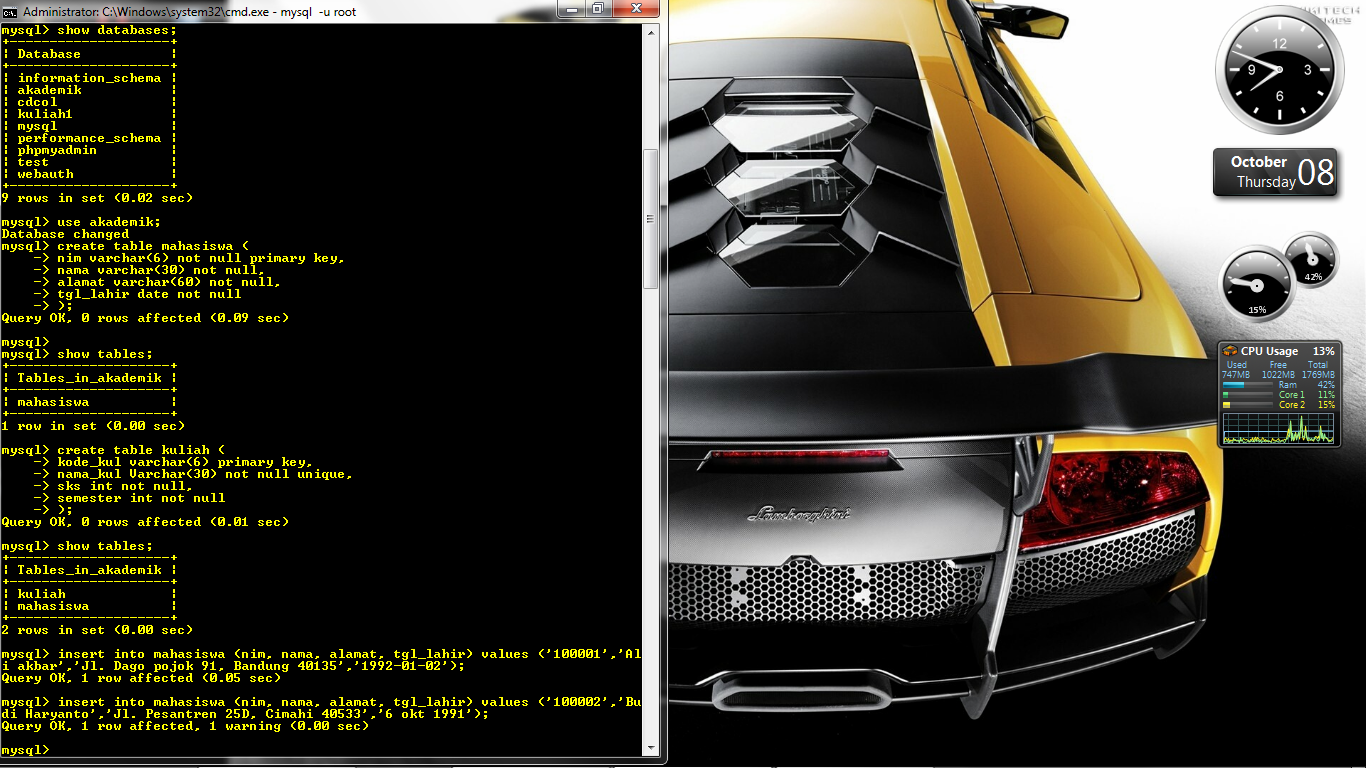The image size is (1366, 768).
Task: Click the Core 1 usage bar
Action: (1248, 395)
